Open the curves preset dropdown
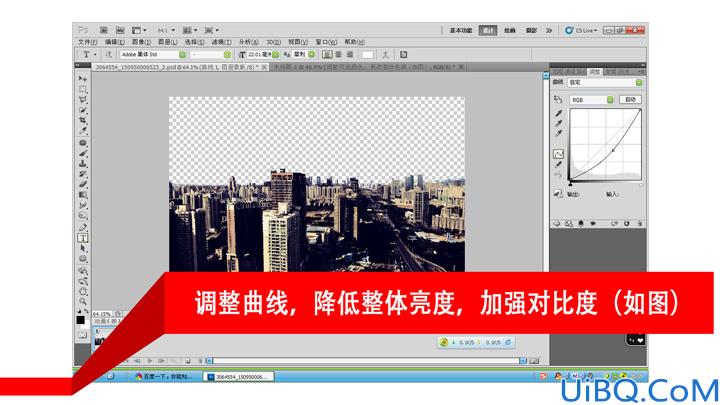The width and height of the screenshot is (720, 405). [605, 83]
